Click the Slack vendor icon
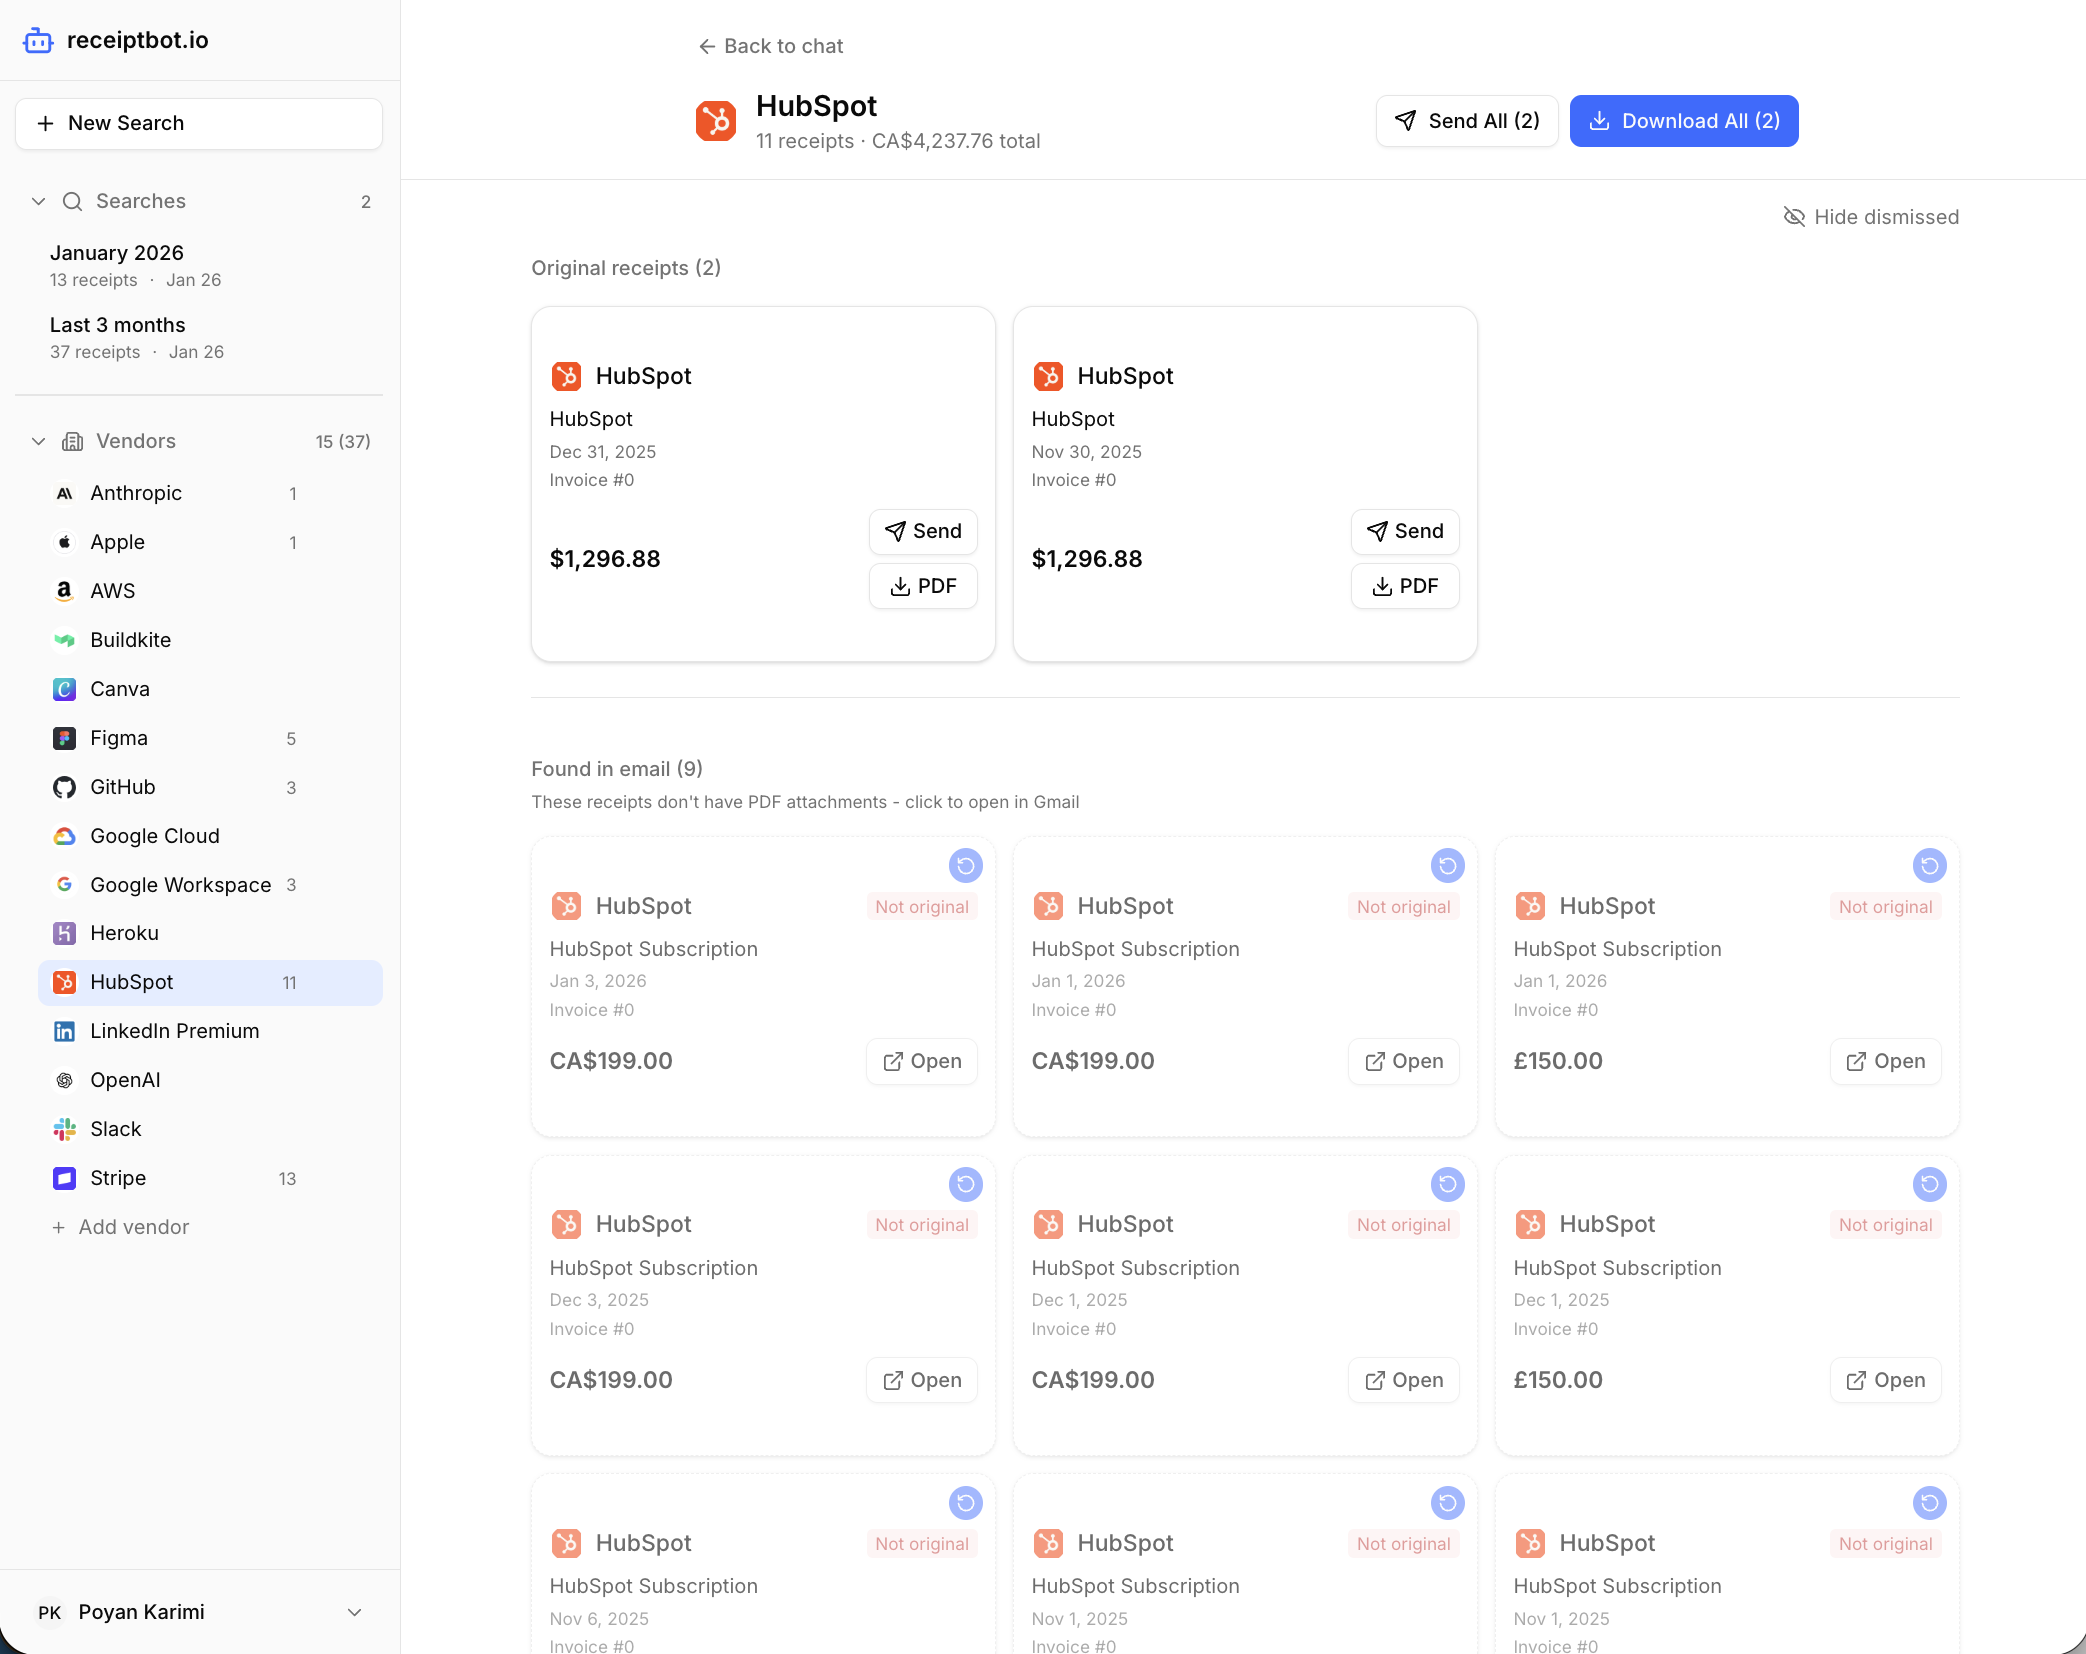The image size is (2086, 1654). [x=64, y=1129]
